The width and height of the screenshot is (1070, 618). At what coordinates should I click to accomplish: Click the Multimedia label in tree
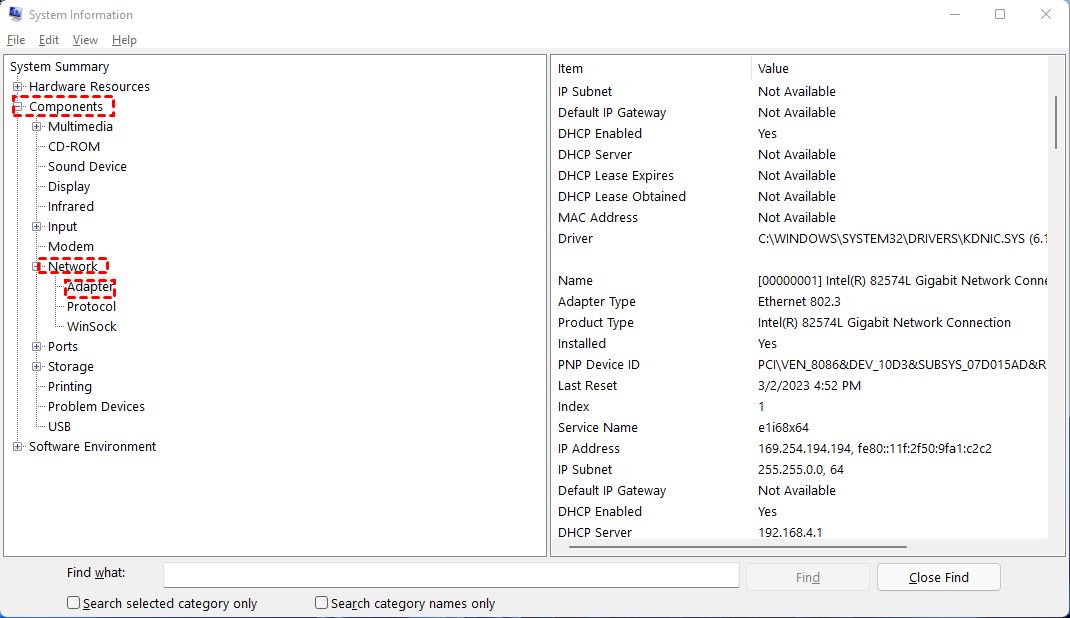[81, 127]
